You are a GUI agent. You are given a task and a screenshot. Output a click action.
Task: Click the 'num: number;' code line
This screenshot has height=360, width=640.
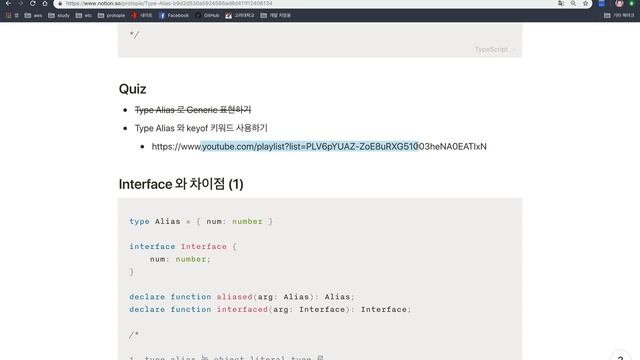click(180, 259)
